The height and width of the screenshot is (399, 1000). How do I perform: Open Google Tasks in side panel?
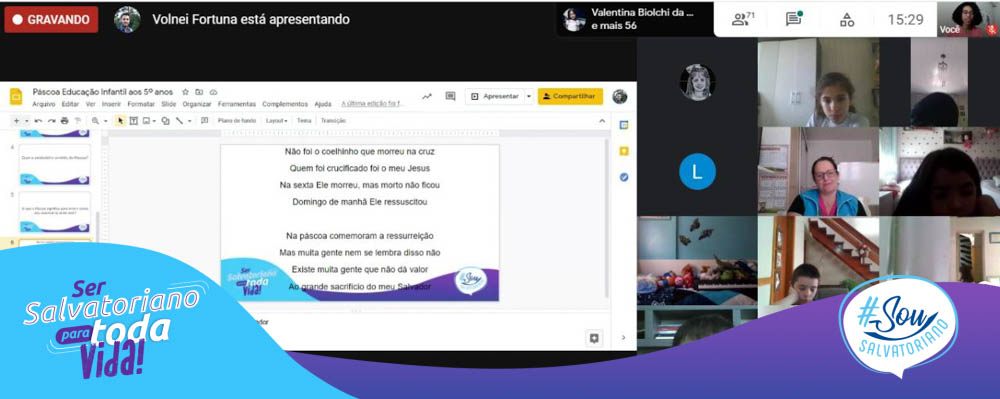pyautogui.click(x=624, y=177)
